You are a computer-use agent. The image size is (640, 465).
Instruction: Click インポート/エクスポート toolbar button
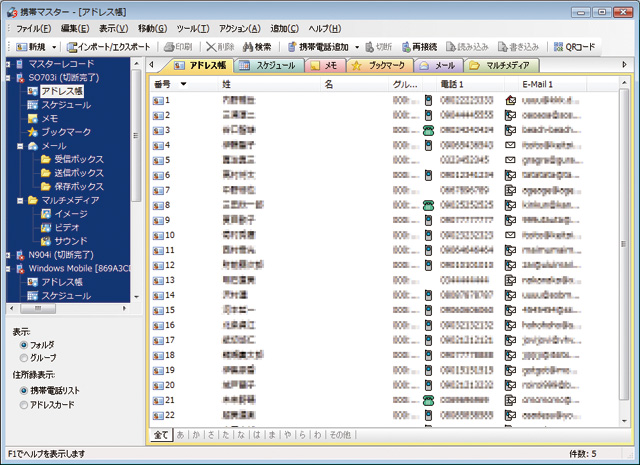pyautogui.click(x=108, y=47)
